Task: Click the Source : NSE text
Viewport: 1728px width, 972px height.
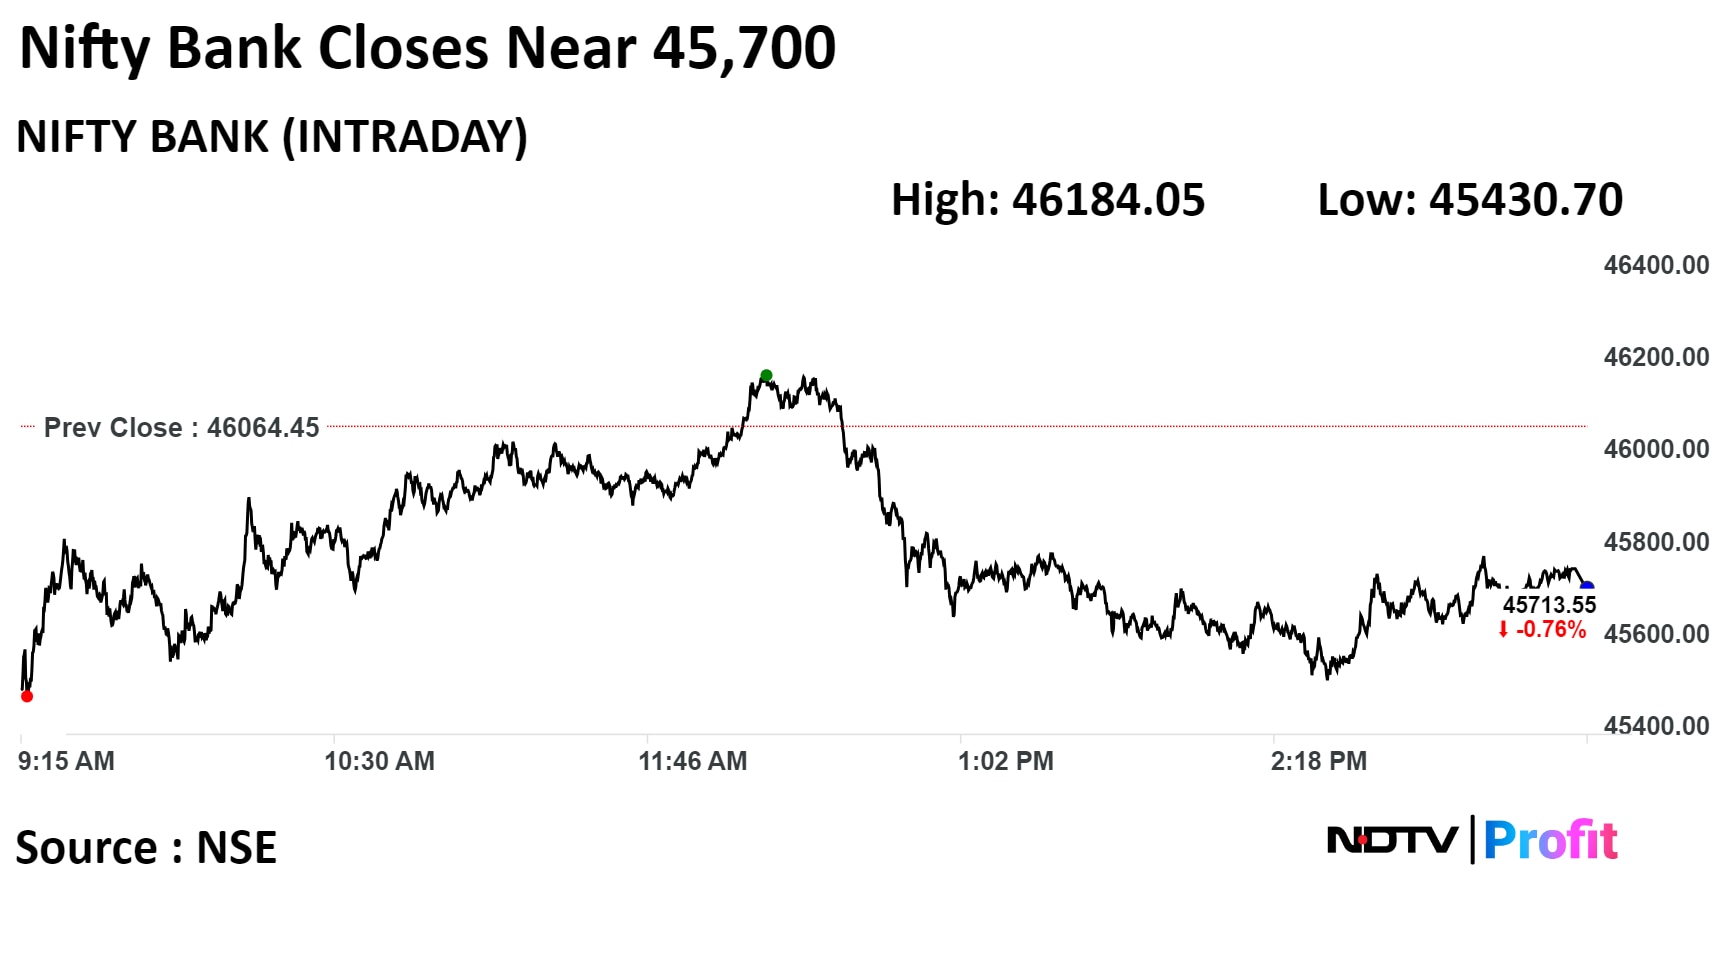Action: [146, 848]
